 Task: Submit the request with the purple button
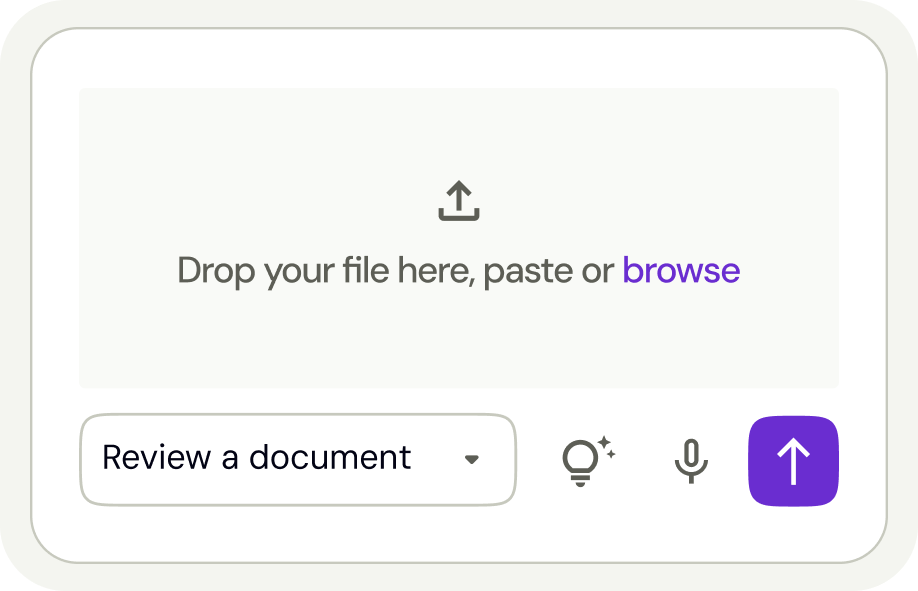click(793, 461)
